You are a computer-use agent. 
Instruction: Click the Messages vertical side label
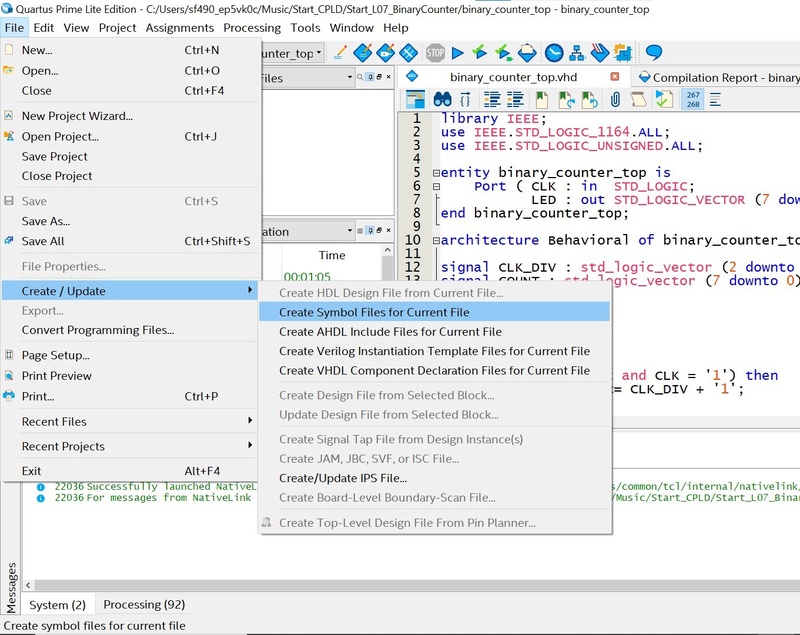pyautogui.click(x=11, y=587)
